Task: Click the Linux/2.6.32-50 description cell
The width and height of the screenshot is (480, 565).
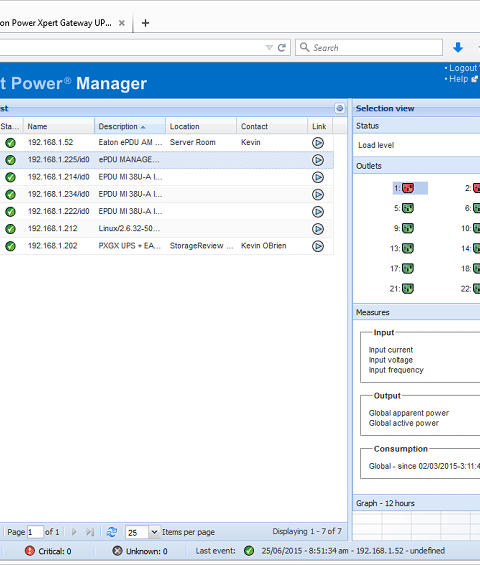Action: click(x=129, y=228)
